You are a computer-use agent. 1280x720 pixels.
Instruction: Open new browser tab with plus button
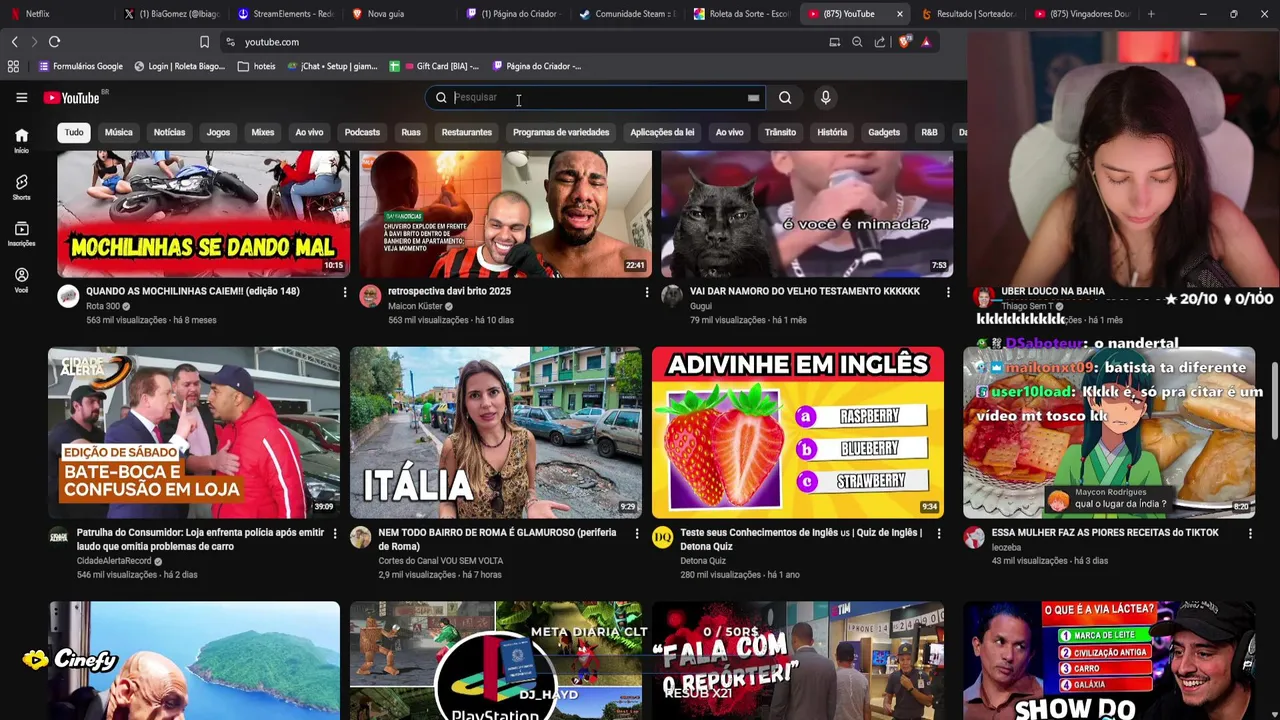(1151, 14)
